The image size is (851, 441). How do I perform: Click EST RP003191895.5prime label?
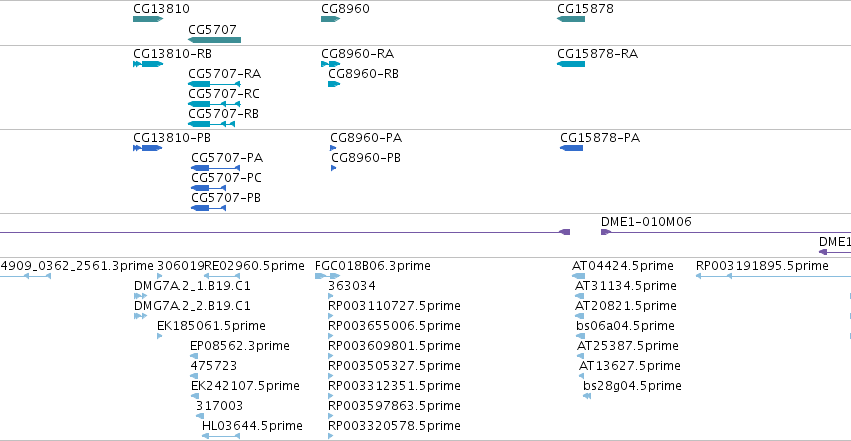(762, 266)
